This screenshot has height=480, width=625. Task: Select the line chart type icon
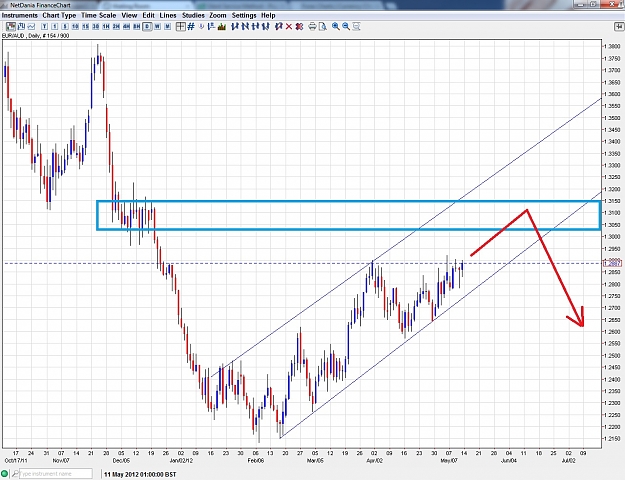31,26
